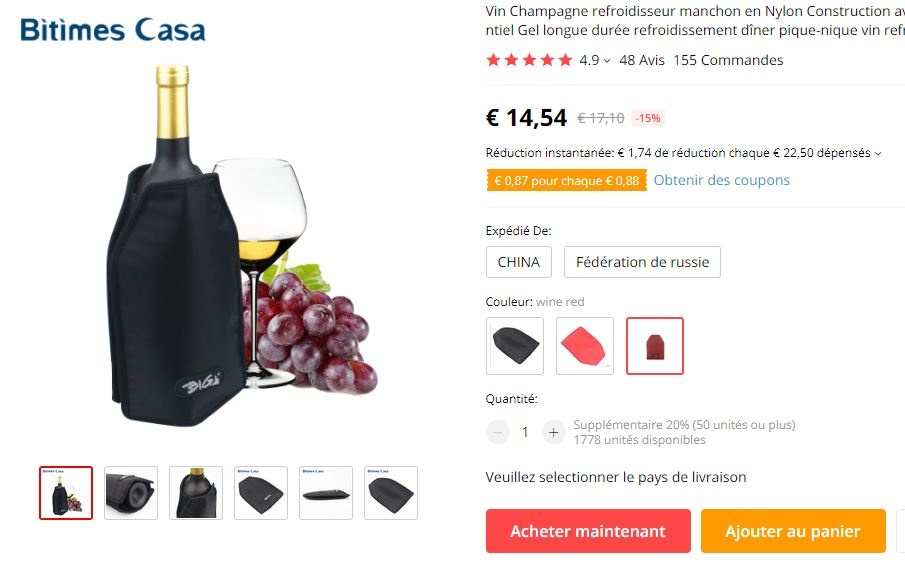Click the Acheter maintenant button

click(588, 531)
